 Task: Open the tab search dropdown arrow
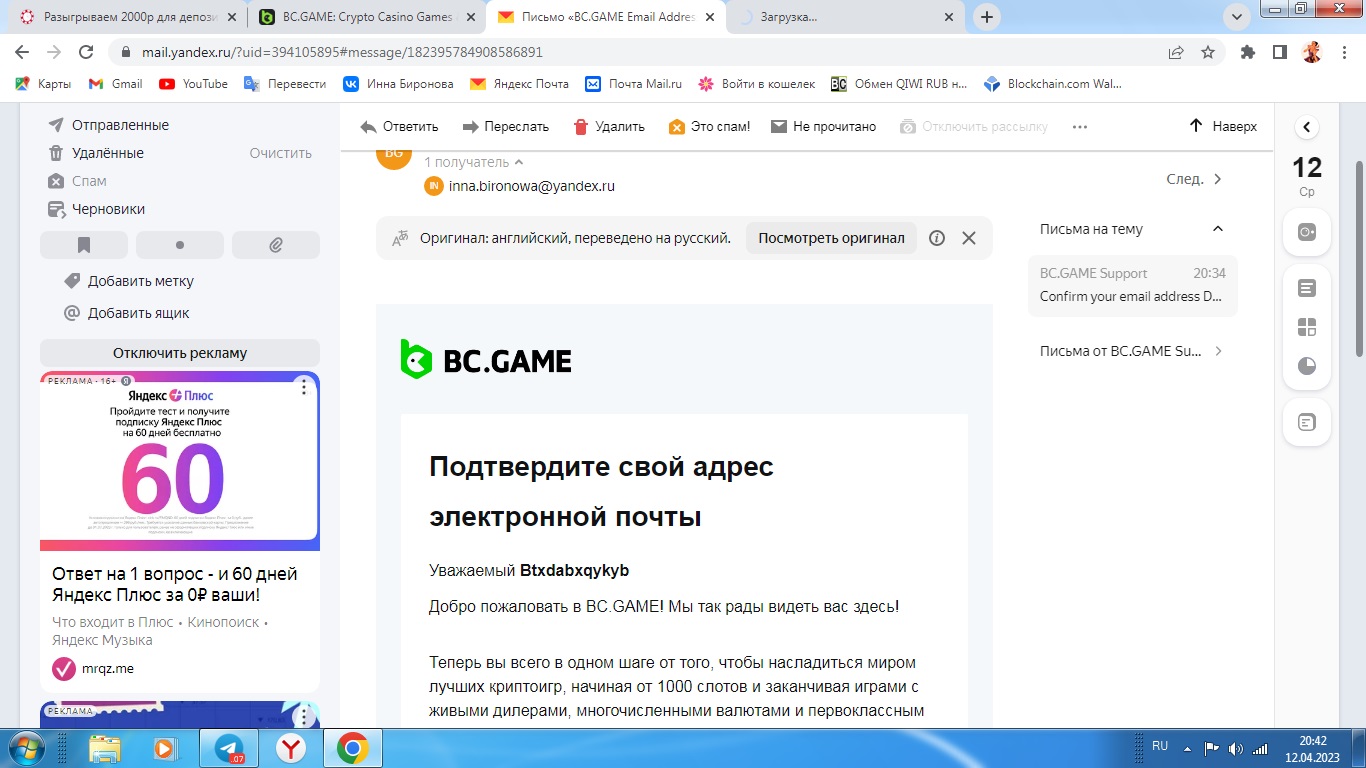coord(1237,17)
